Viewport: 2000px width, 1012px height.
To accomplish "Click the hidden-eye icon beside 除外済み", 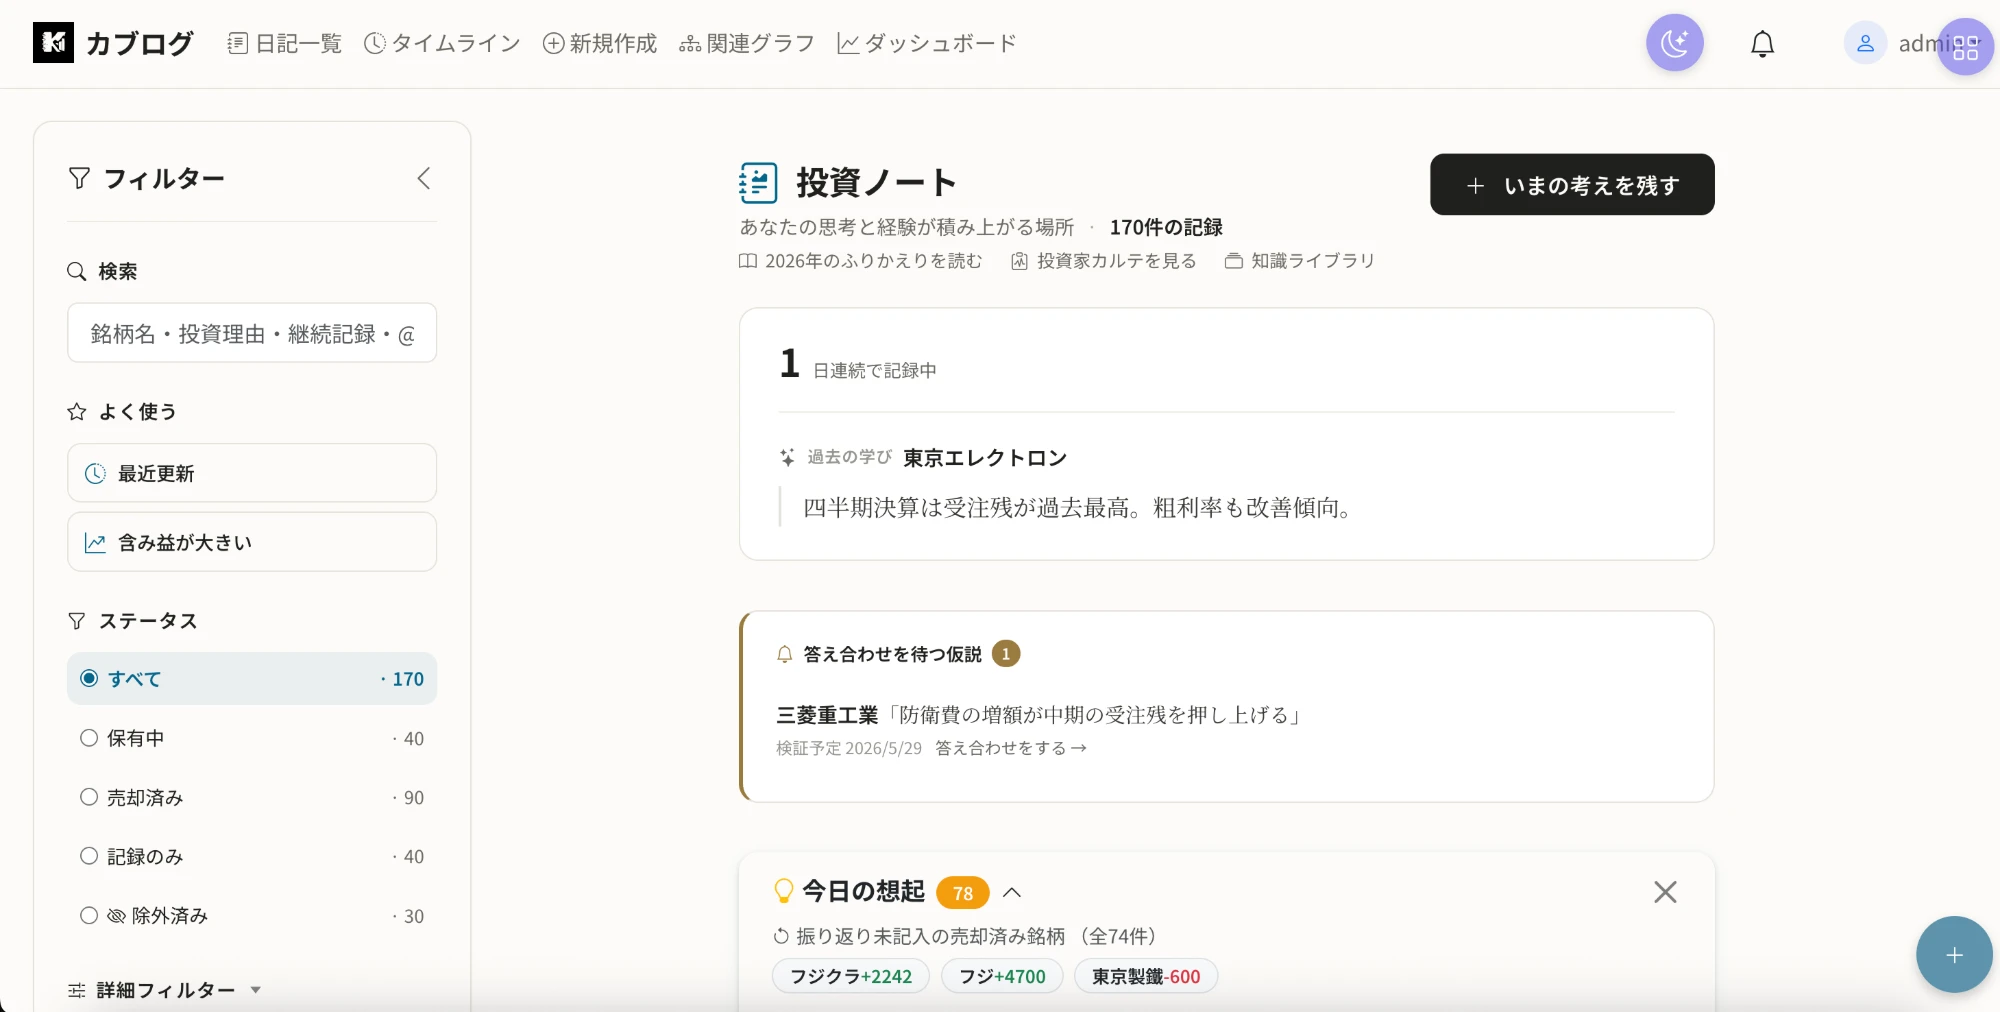I will click(x=116, y=915).
